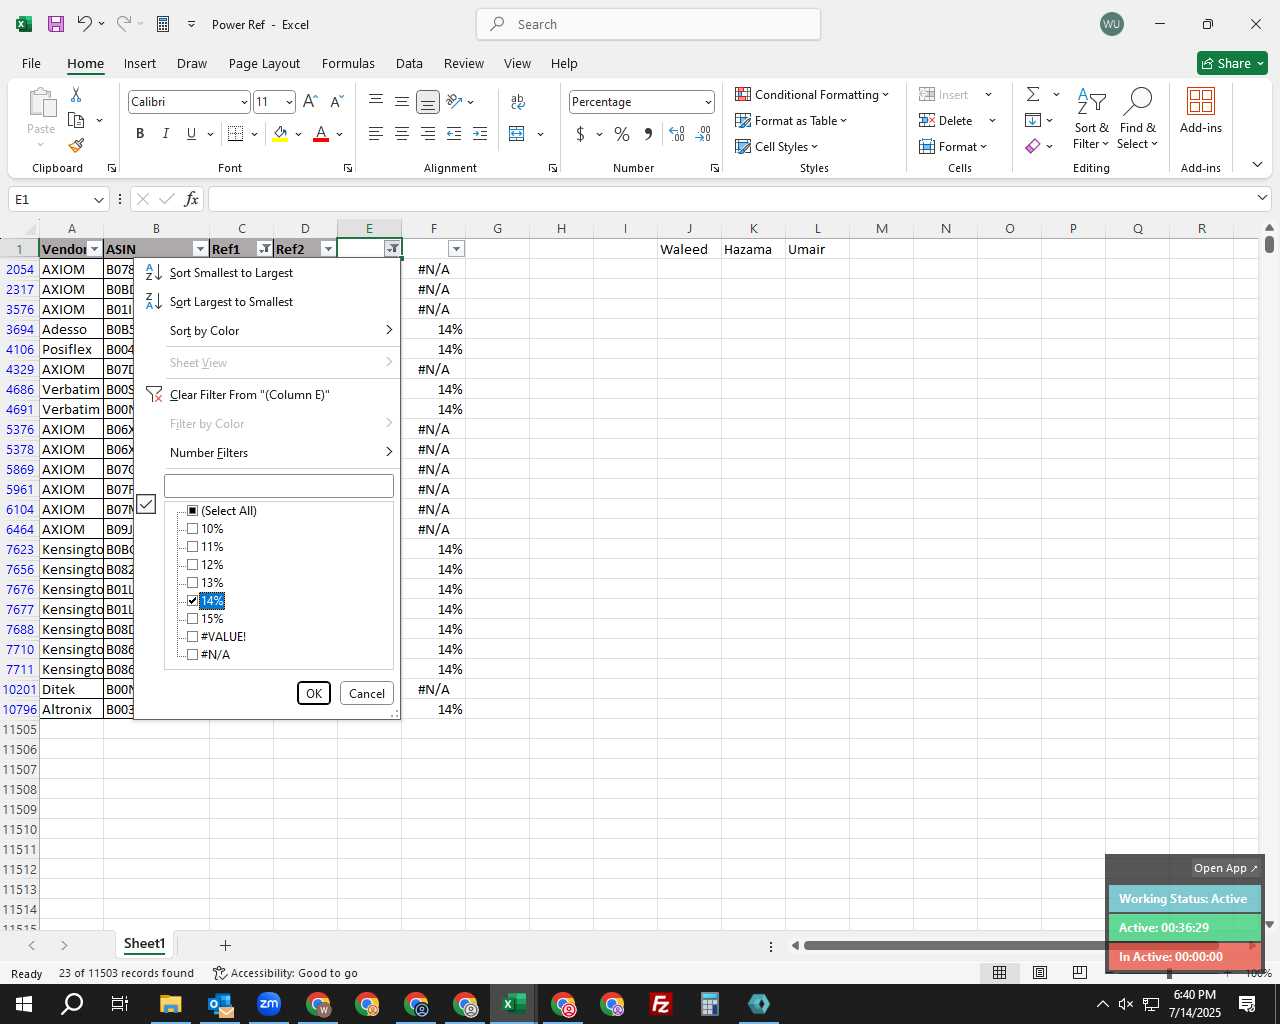Click the Insert Function fx icon
1280x1024 pixels.
pyautogui.click(x=192, y=199)
